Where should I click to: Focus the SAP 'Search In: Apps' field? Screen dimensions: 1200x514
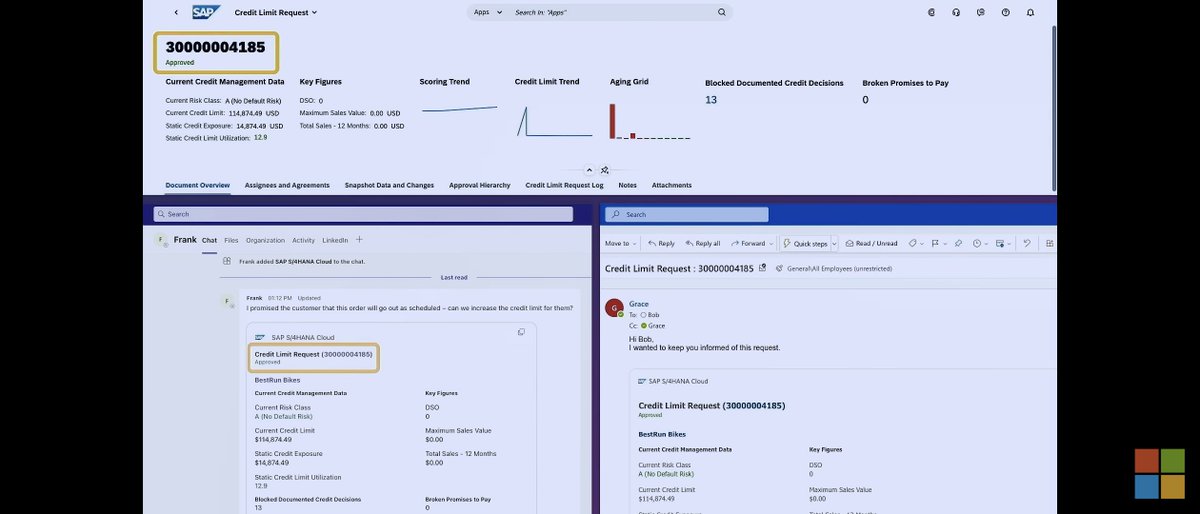pyautogui.click(x=612, y=12)
